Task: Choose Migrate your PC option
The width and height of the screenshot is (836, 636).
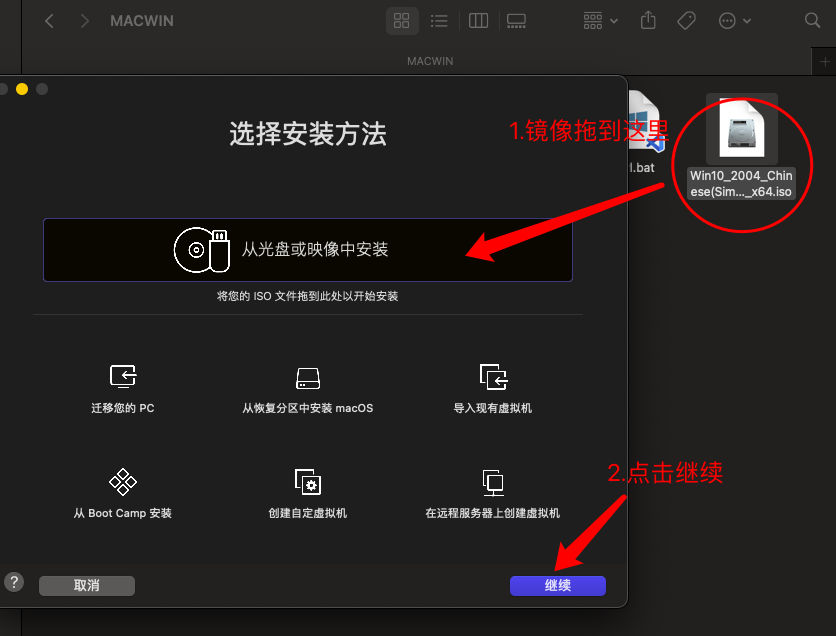Action: coord(123,389)
